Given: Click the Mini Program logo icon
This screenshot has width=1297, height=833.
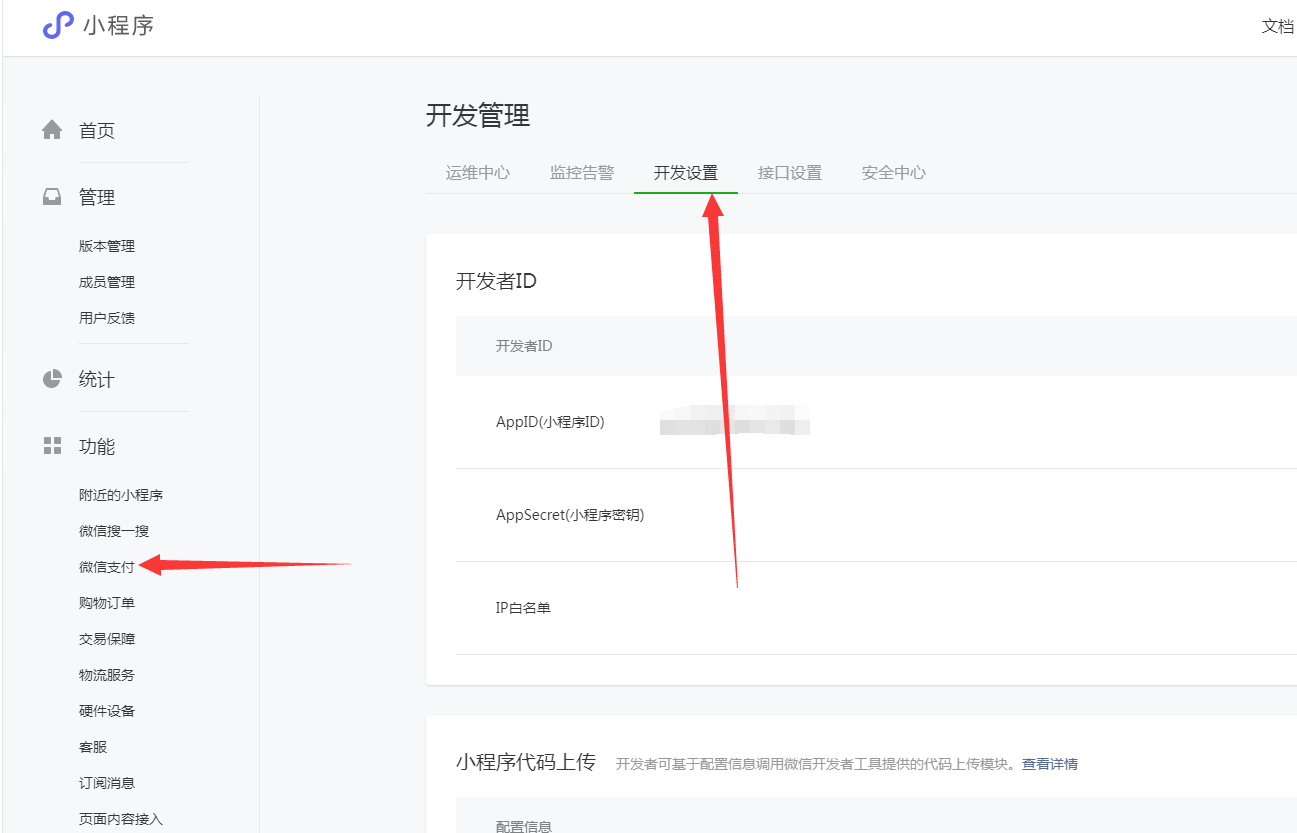Looking at the screenshot, I should [x=58, y=25].
